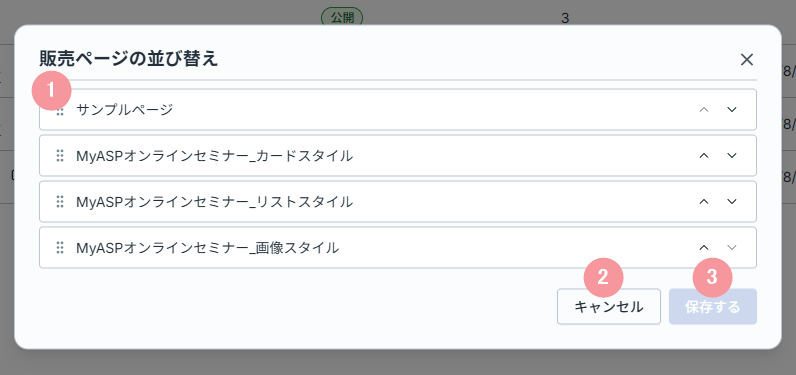796x375 pixels.
Task: Move カードスタイル row down one position
Action: [x=732, y=156]
